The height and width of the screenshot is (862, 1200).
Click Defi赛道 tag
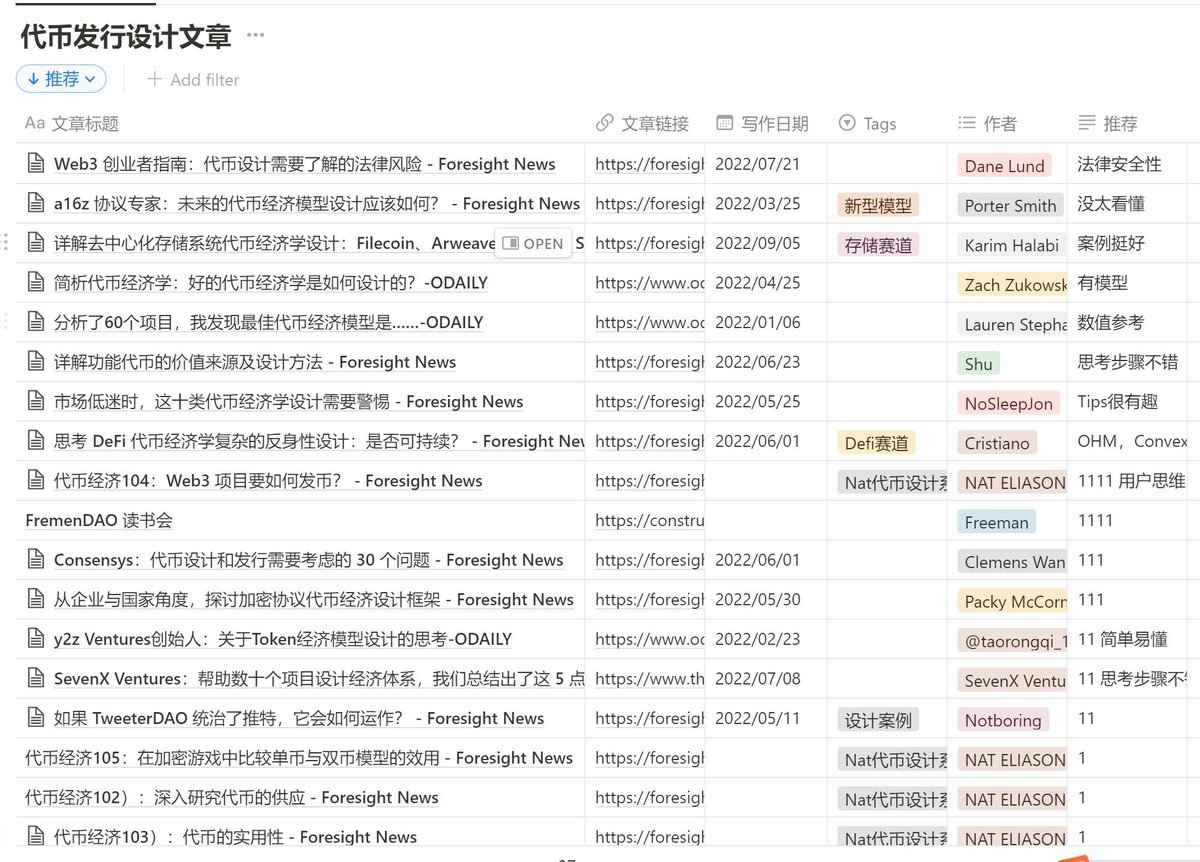(878, 443)
